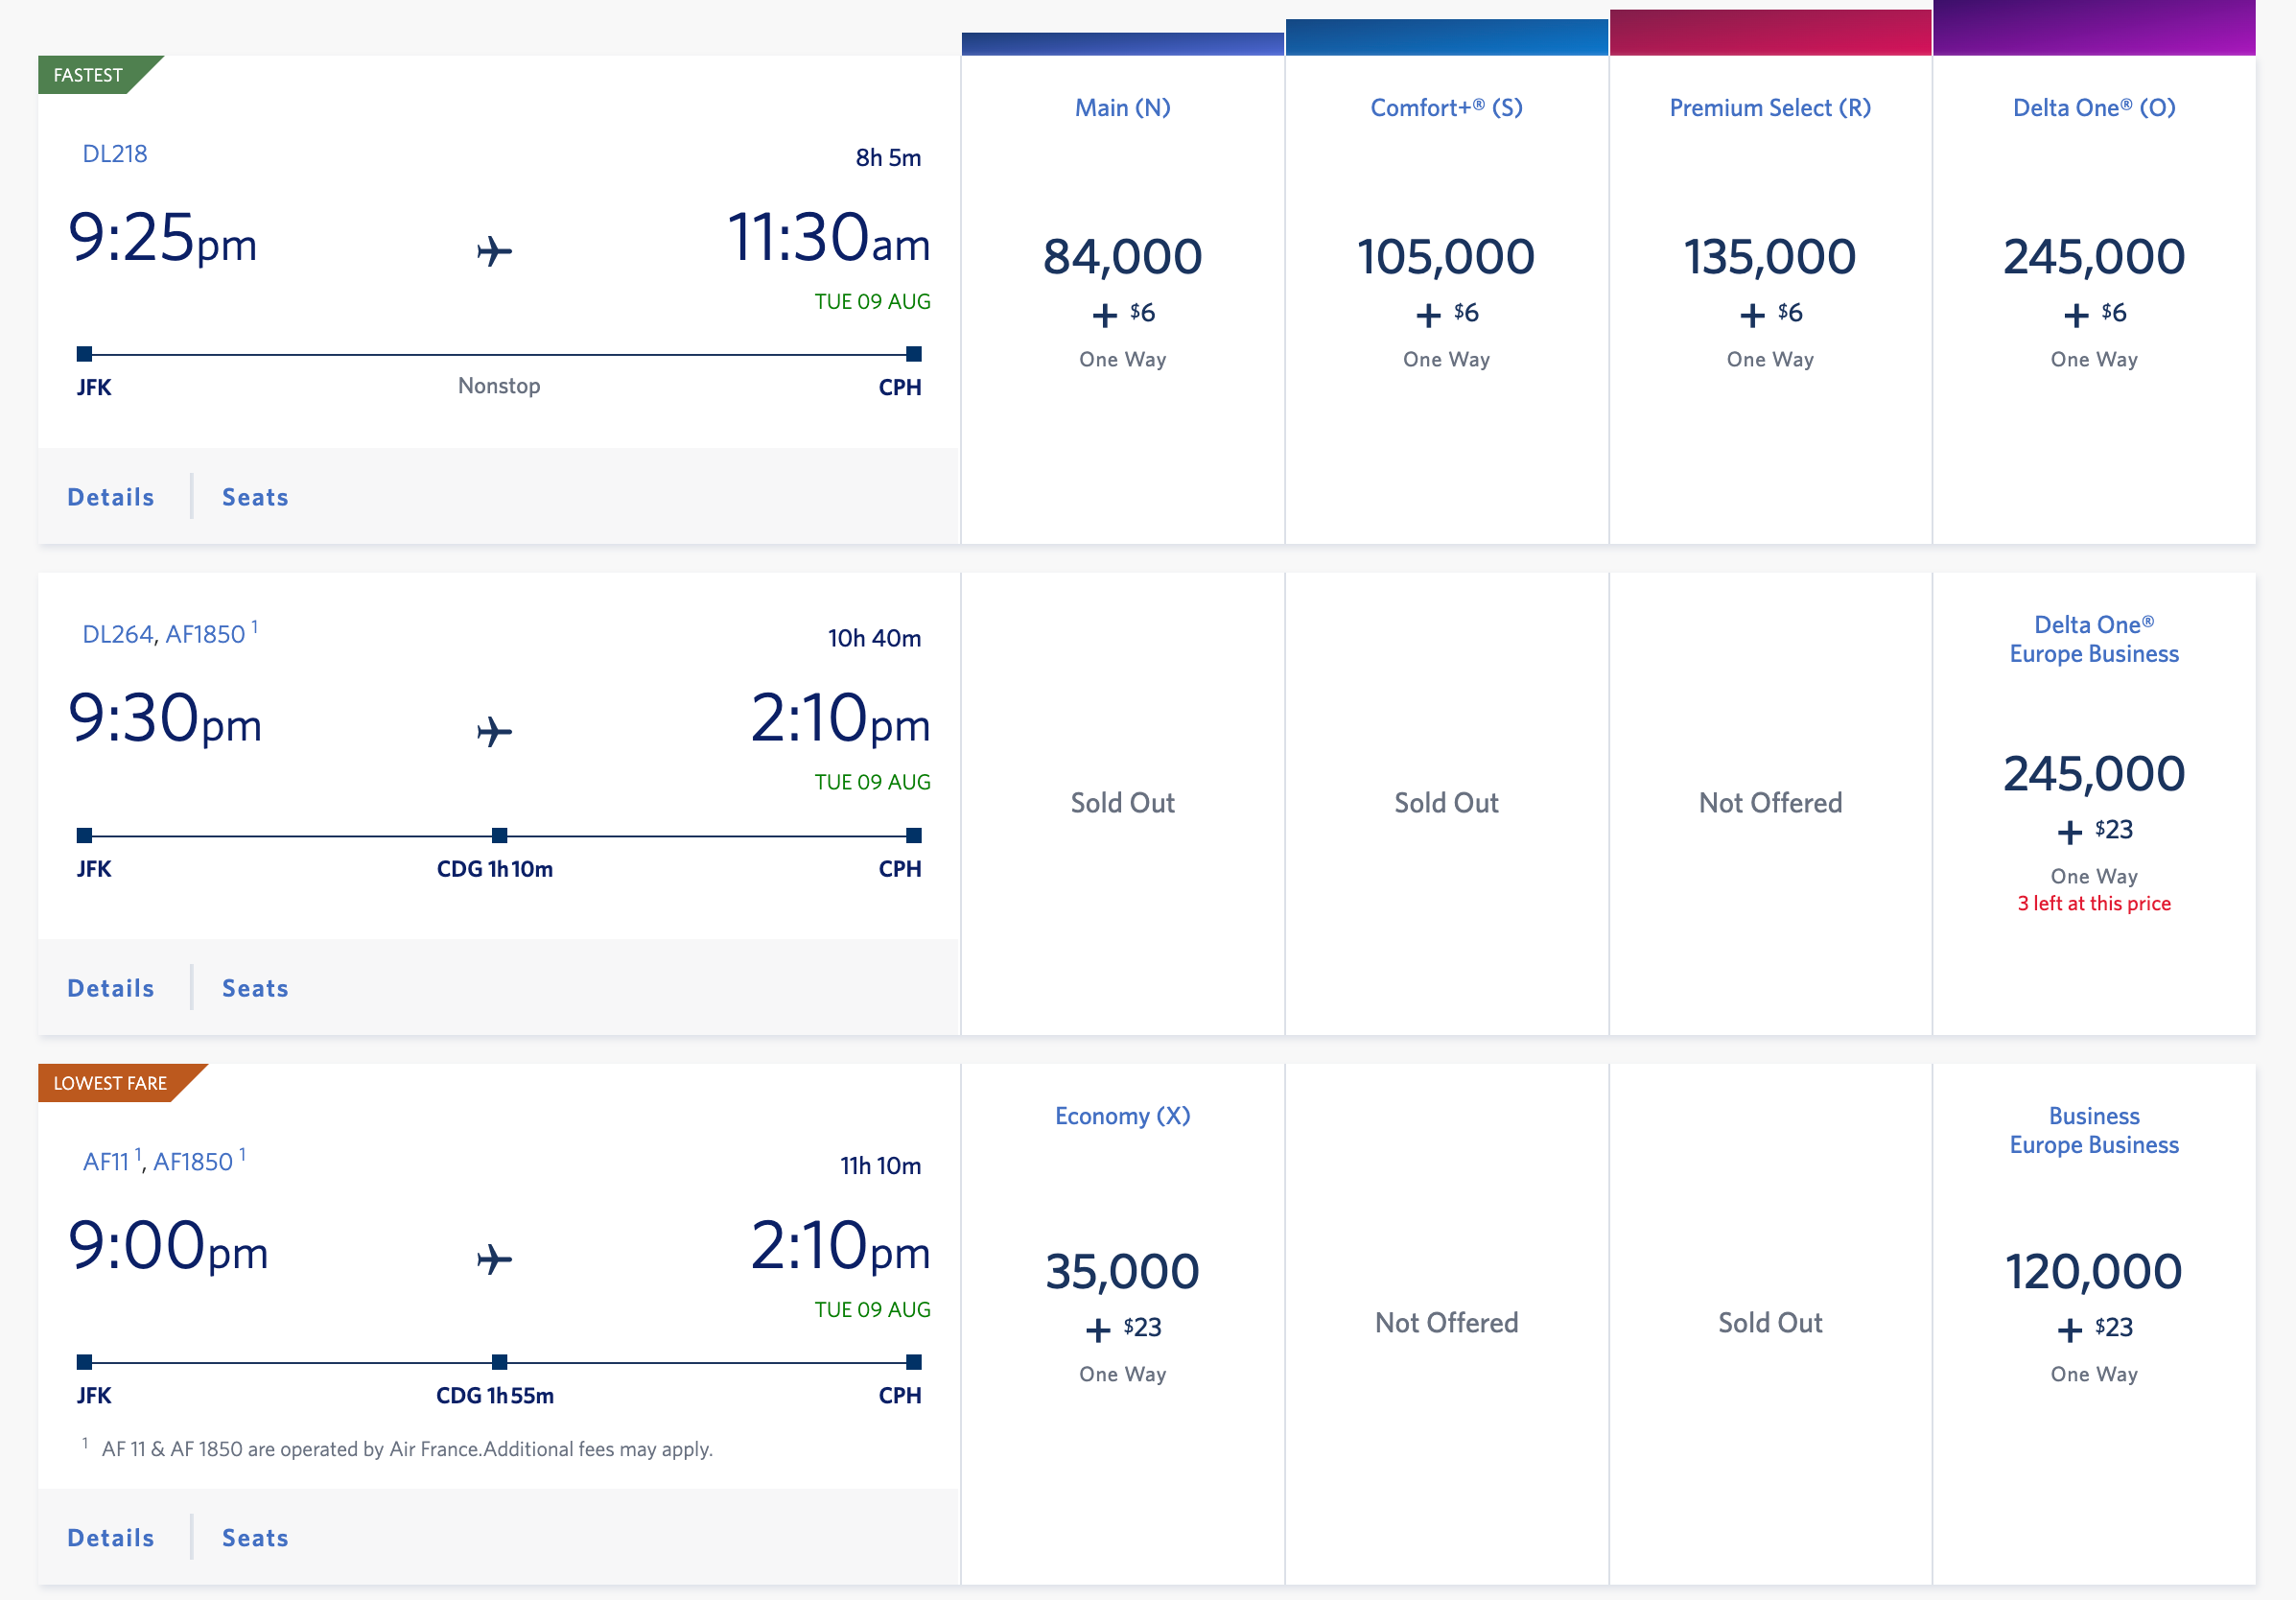Open Details for the DL218 nonstop flight
2296x1600 pixels.
pos(110,496)
